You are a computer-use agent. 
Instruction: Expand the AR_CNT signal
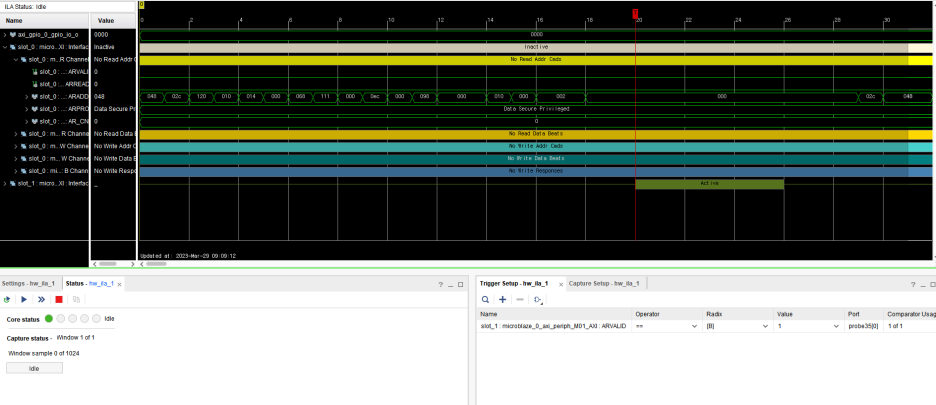[x=27, y=121]
